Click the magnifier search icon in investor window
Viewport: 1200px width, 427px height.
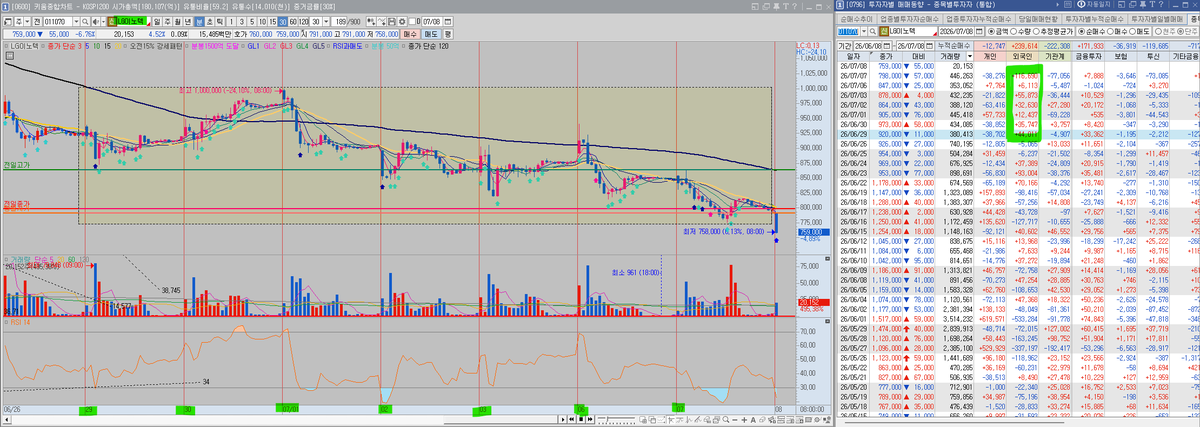[872, 32]
